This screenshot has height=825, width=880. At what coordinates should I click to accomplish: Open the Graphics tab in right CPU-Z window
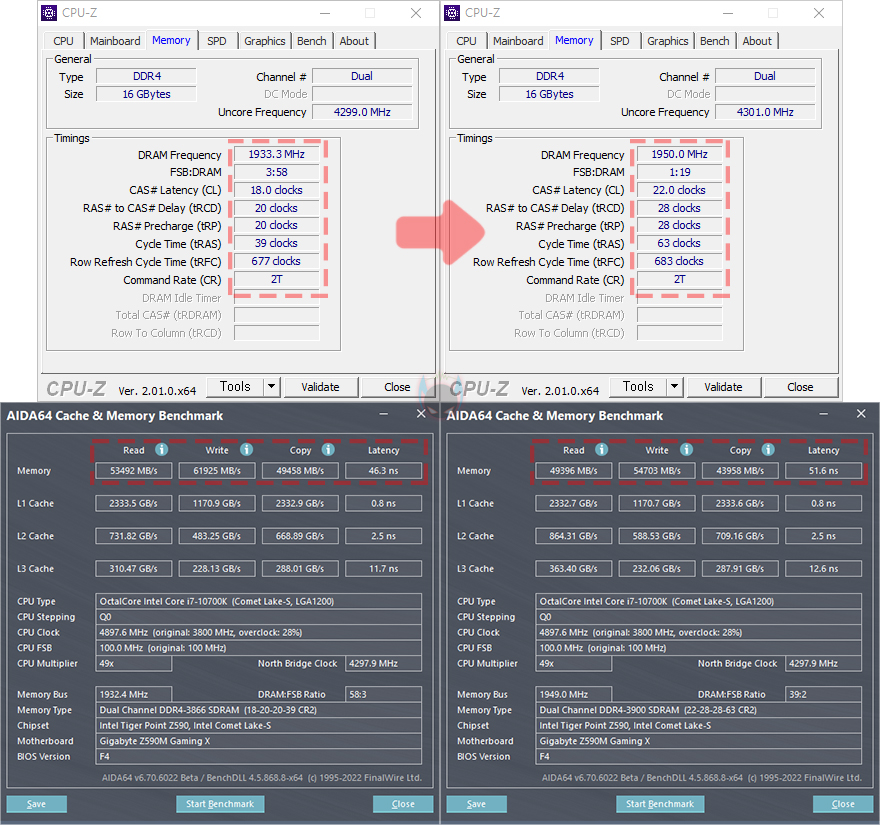pos(667,41)
